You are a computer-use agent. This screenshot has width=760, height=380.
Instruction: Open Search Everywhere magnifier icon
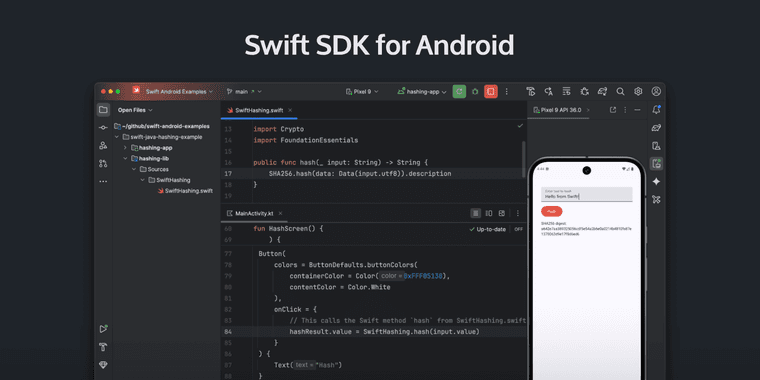[x=620, y=91]
